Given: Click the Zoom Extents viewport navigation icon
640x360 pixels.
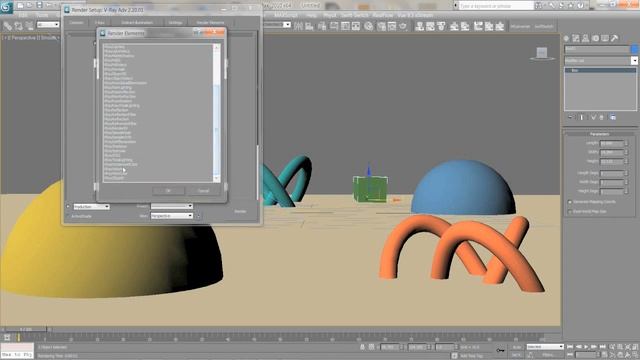Looking at the screenshot, I should tap(628, 347).
